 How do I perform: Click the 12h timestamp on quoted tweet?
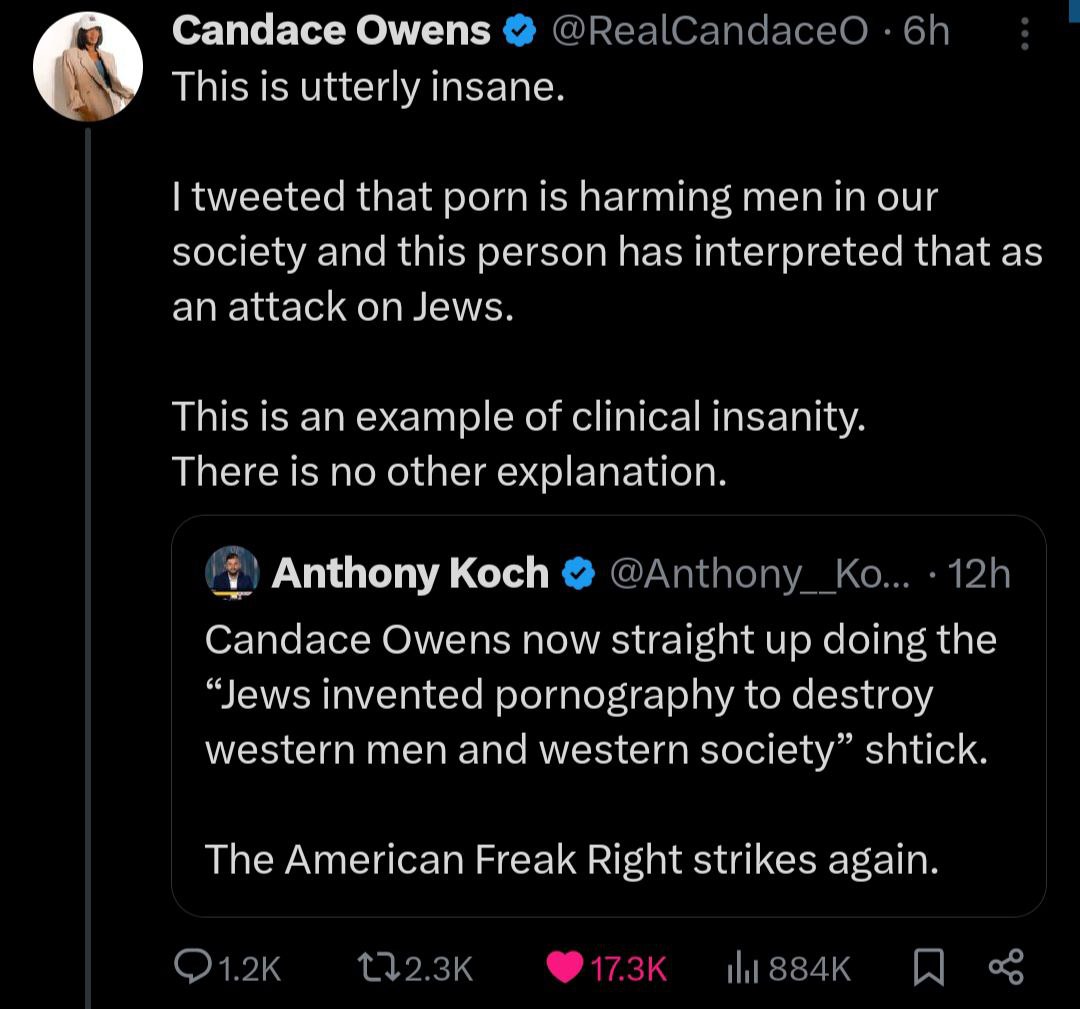click(979, 574)
